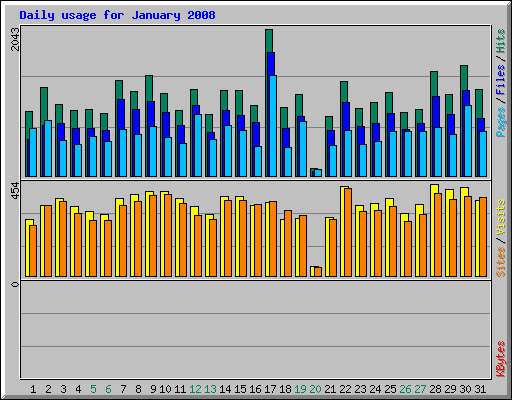Click day label '11' on the x-axis
The image size is (512, 400).
pyautogui.click(x=180, y=389)
